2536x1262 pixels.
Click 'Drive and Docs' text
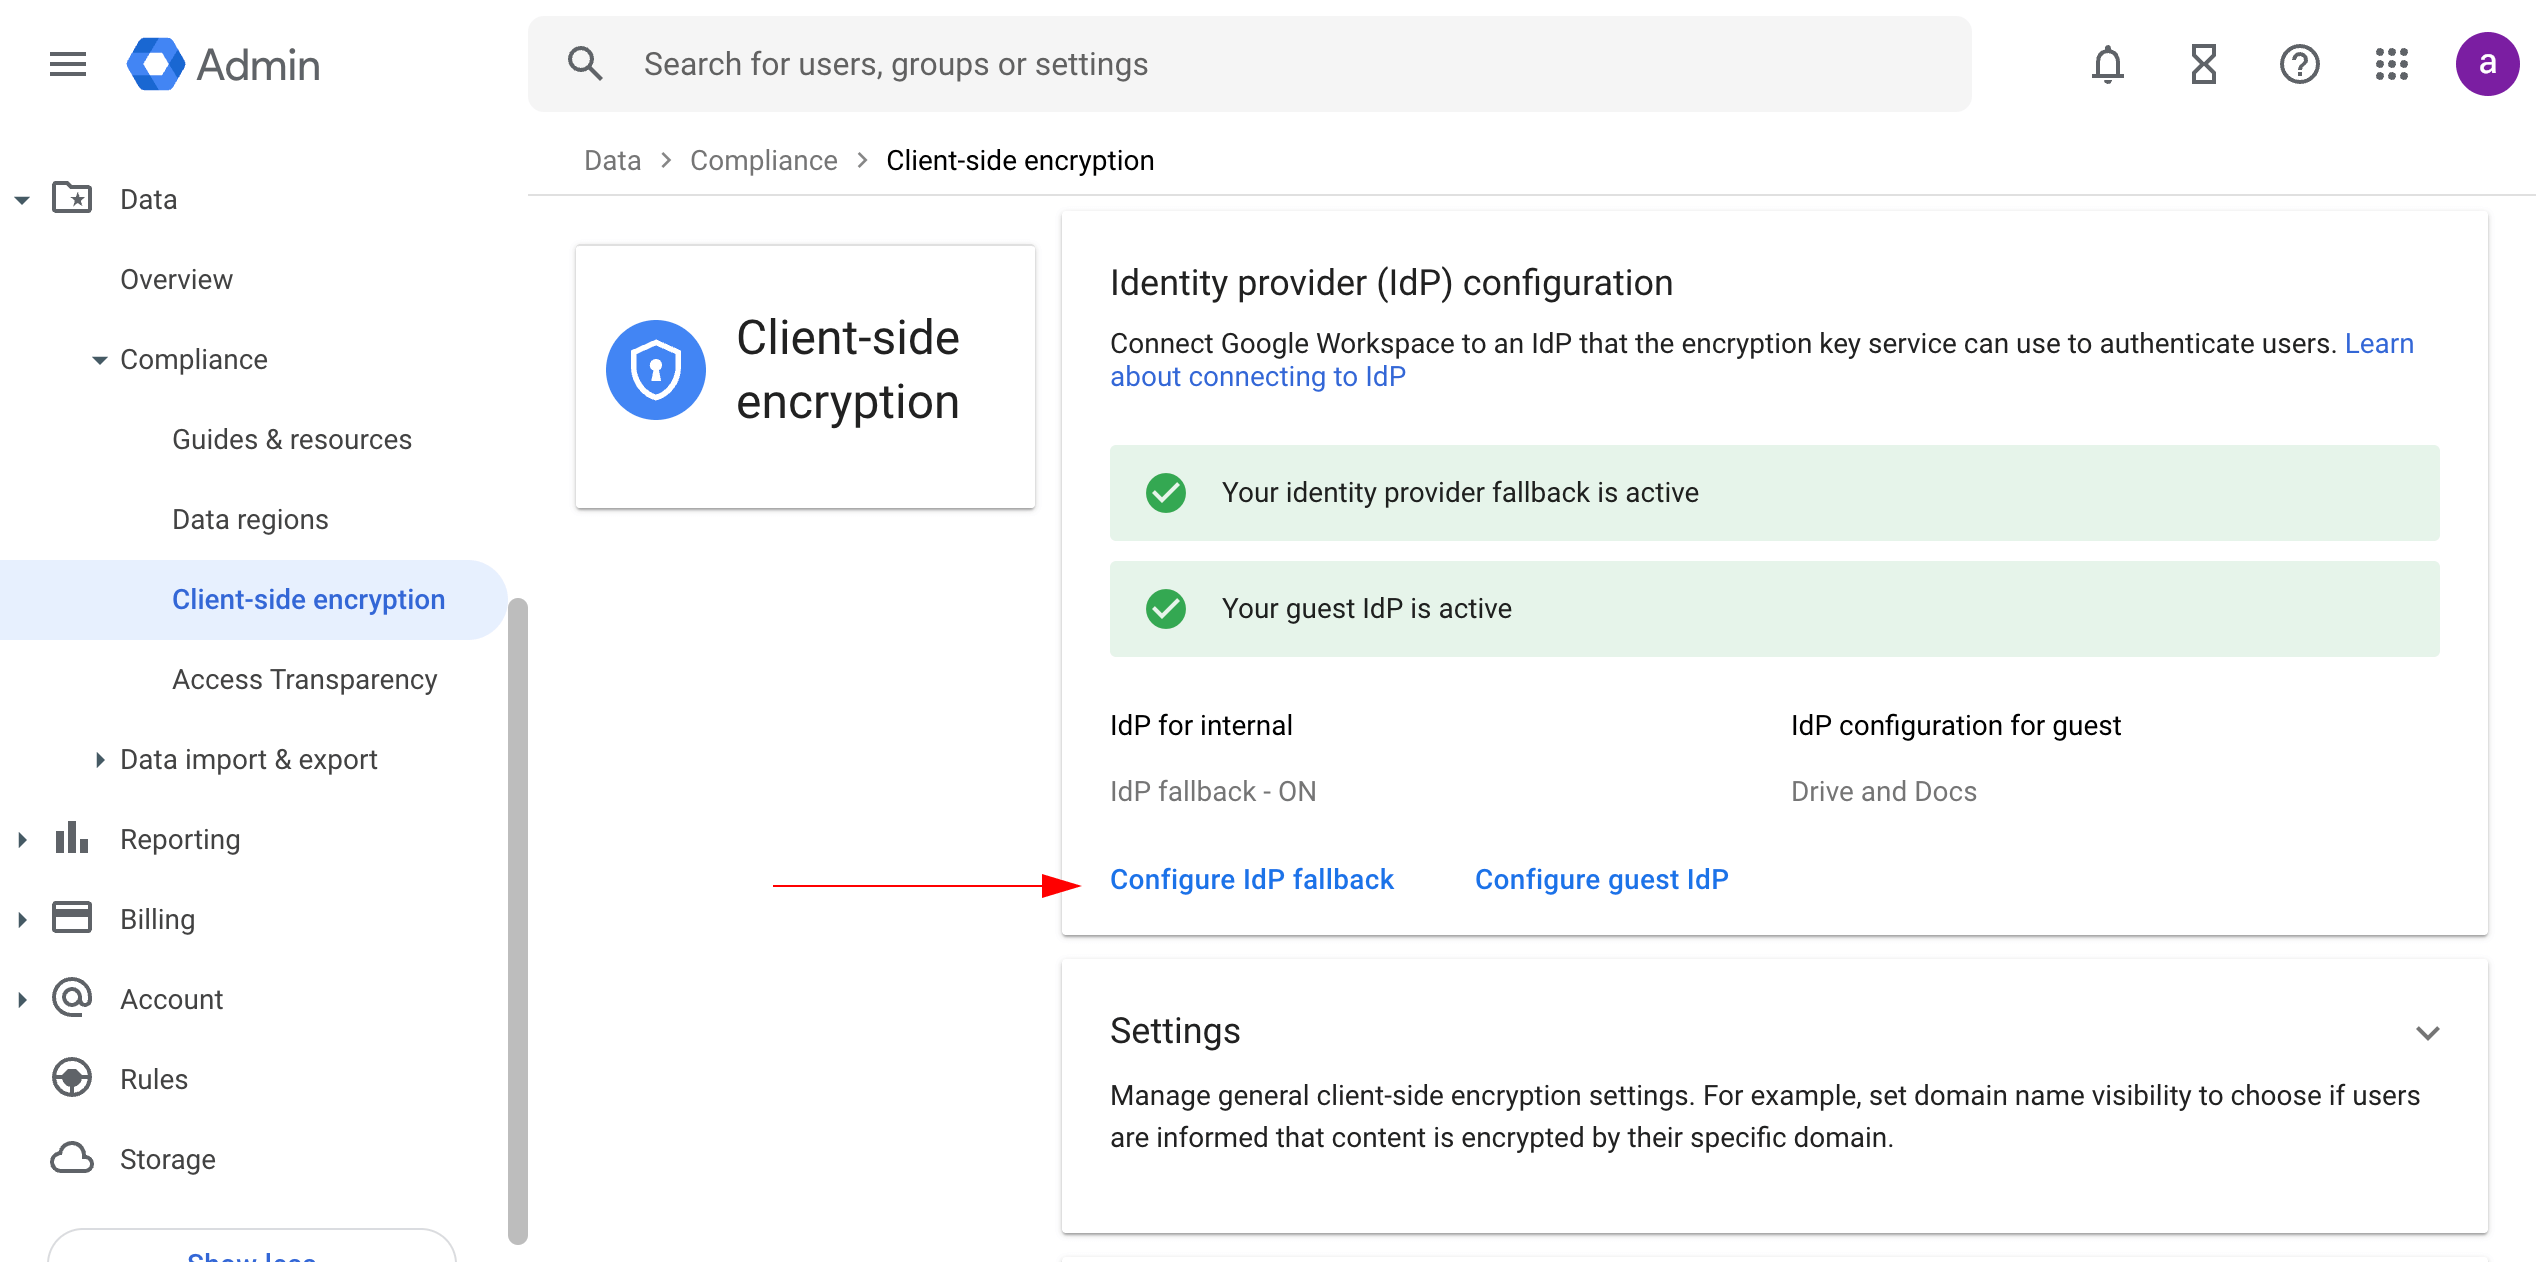pos(1884,792)
